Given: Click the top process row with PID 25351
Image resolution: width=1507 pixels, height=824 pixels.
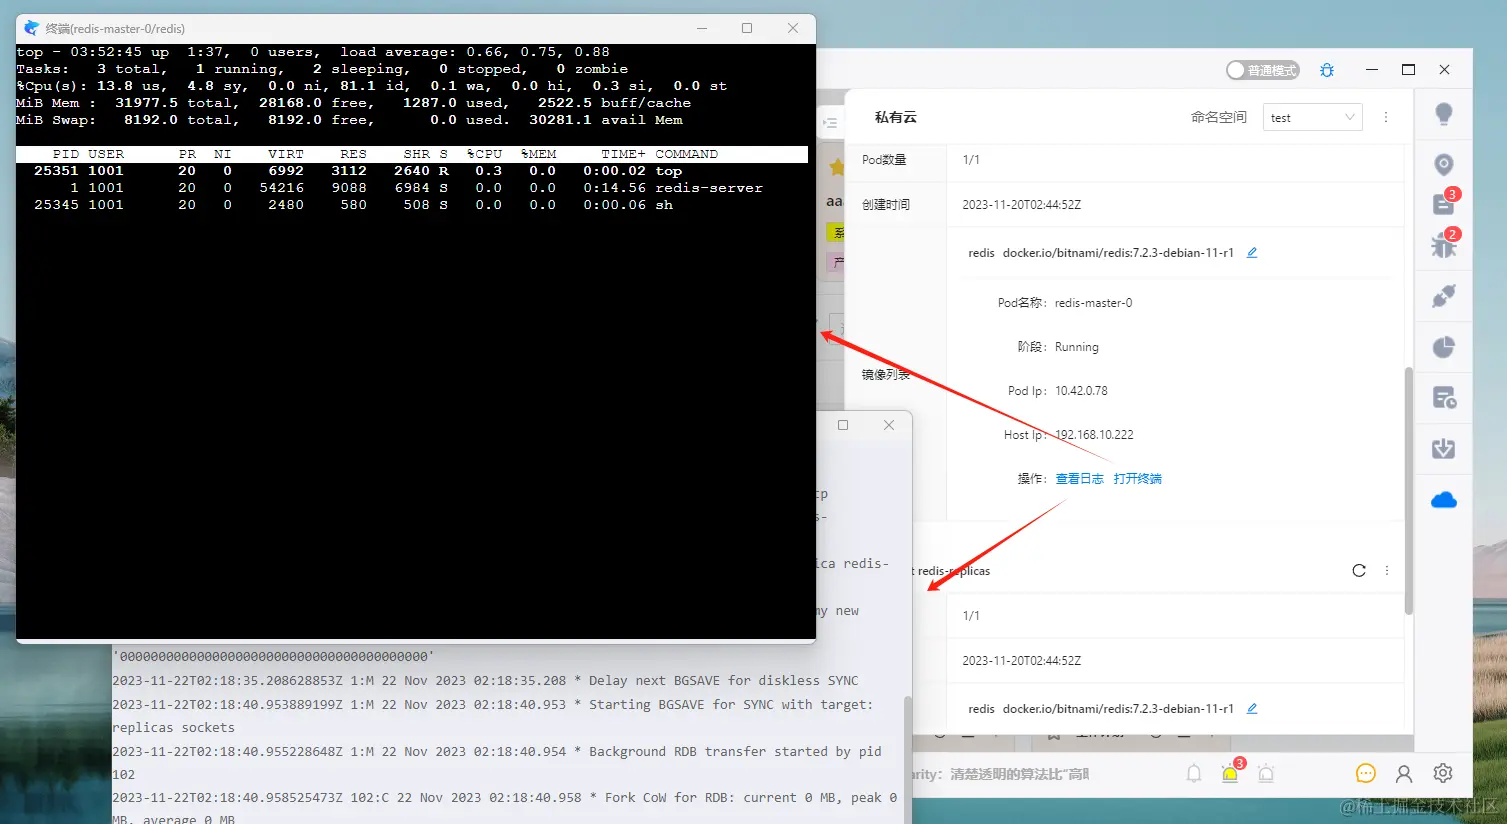Looking at the screenshot, I should tap(412, 171).
